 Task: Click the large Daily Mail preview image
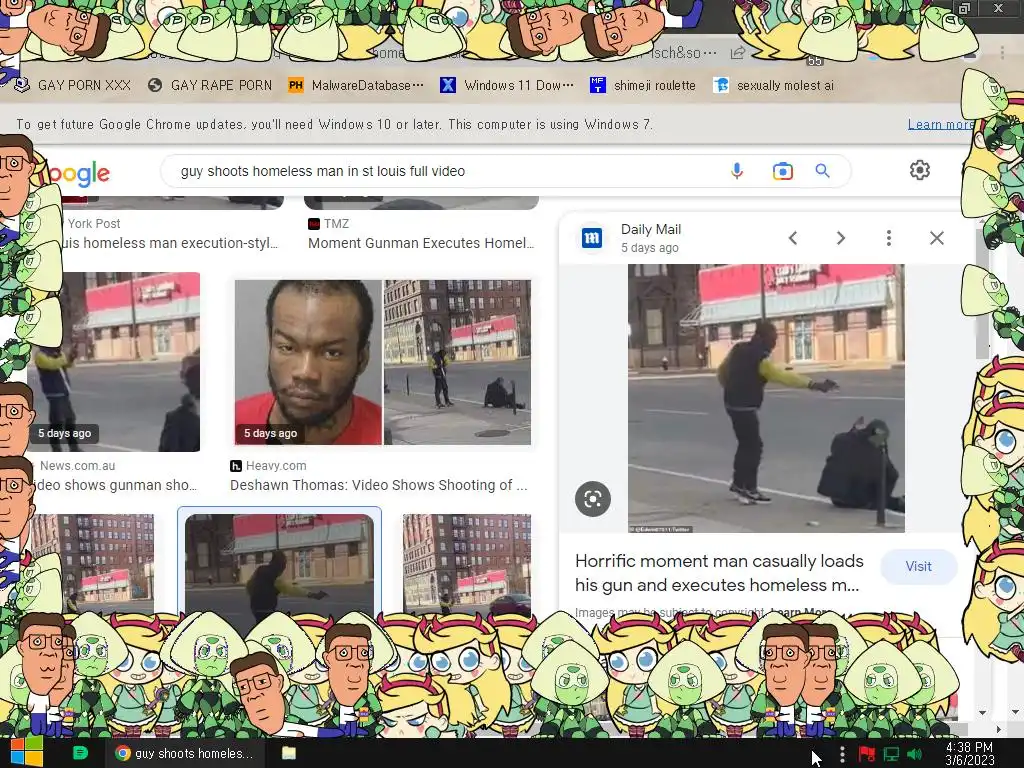[766, 398]
